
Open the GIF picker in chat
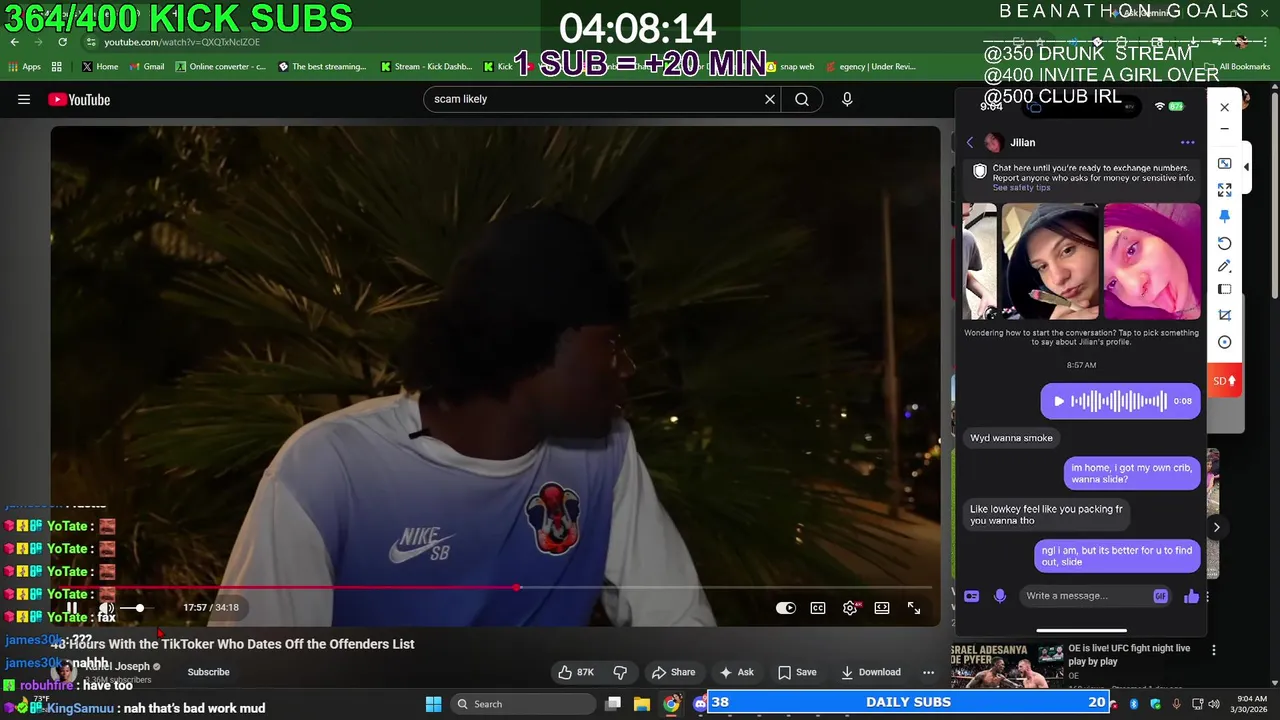pos(1160,596)
